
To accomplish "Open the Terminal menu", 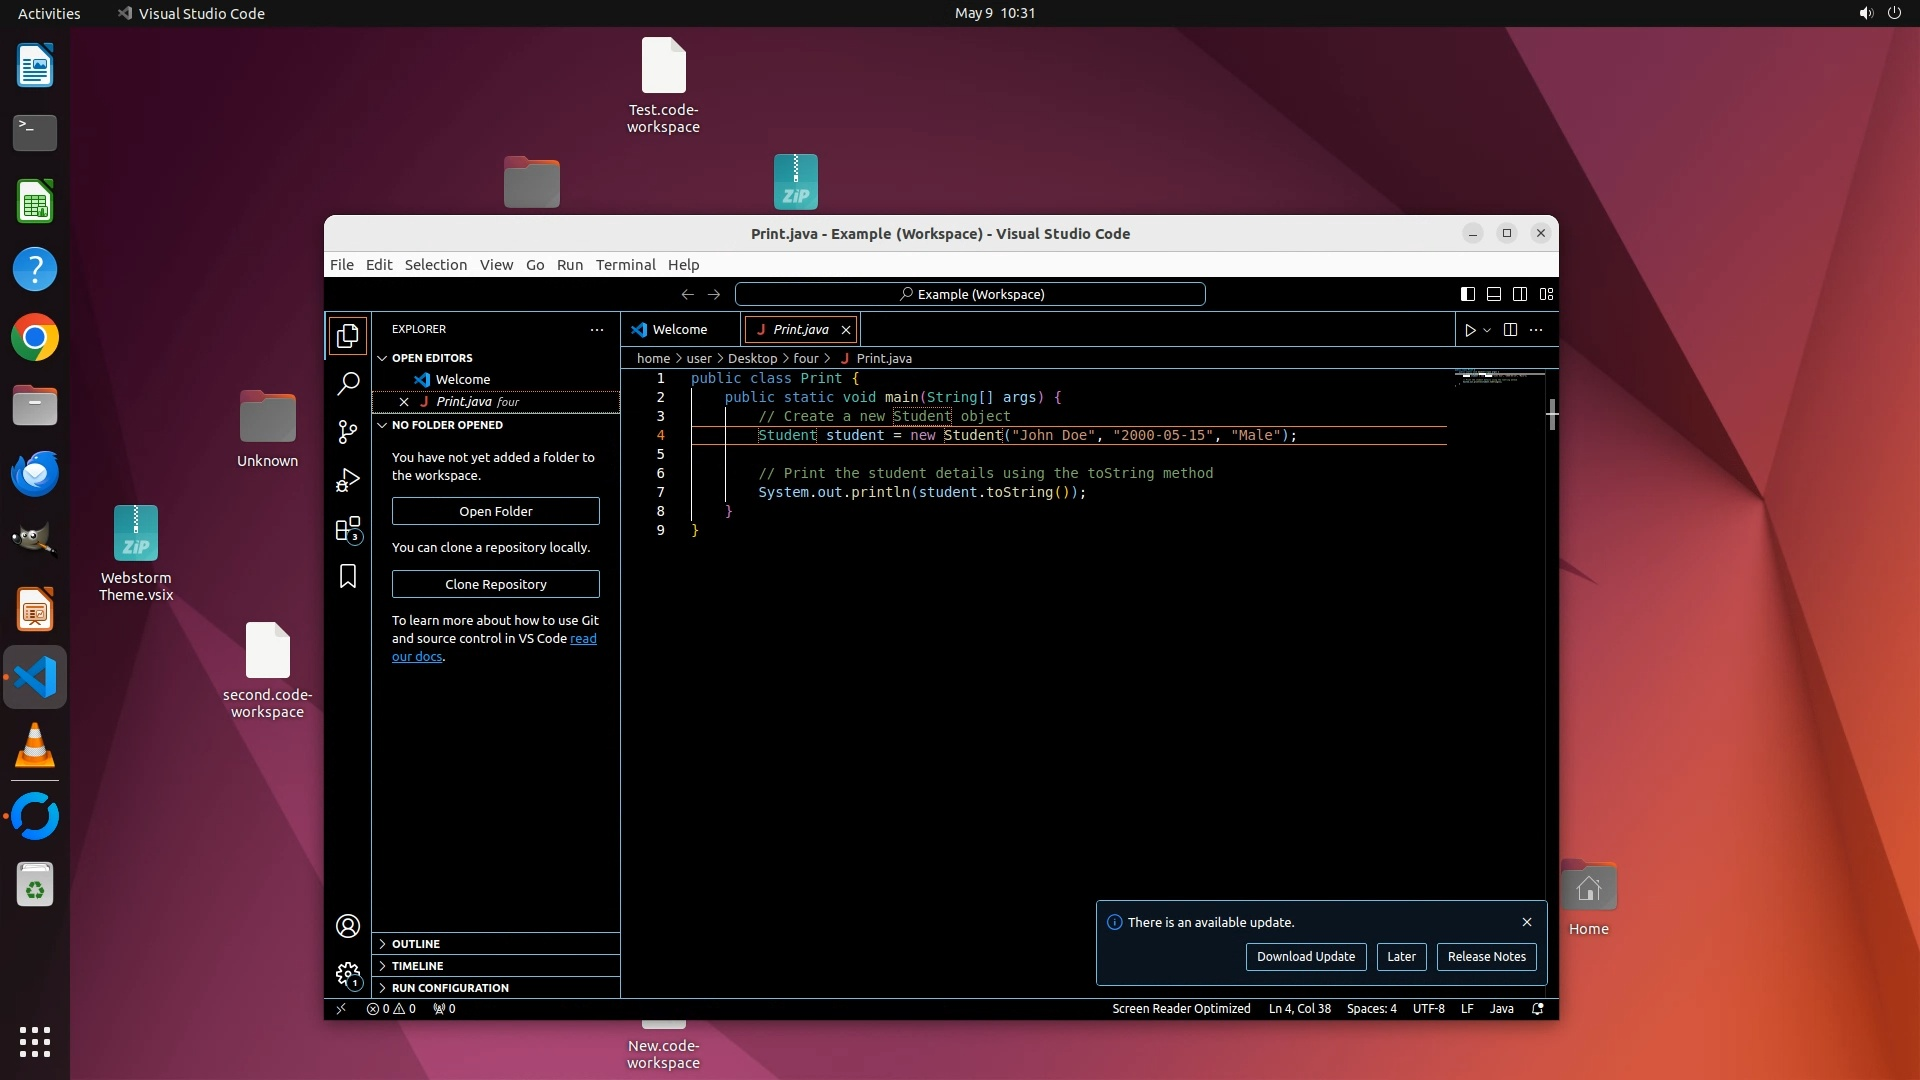I will click(x=625, y=265).
